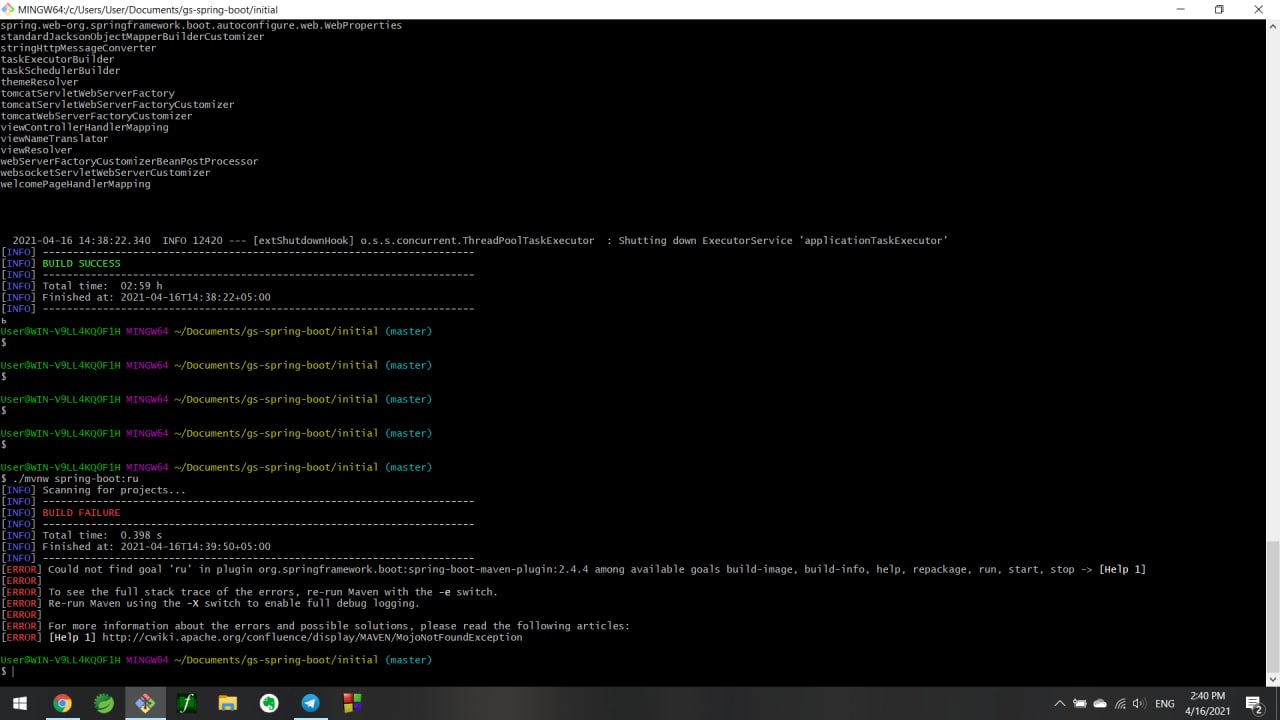The image size is (1280, 720).
Task: Click 'To see the full stack trace' line
Action: [x=249, y=592]
